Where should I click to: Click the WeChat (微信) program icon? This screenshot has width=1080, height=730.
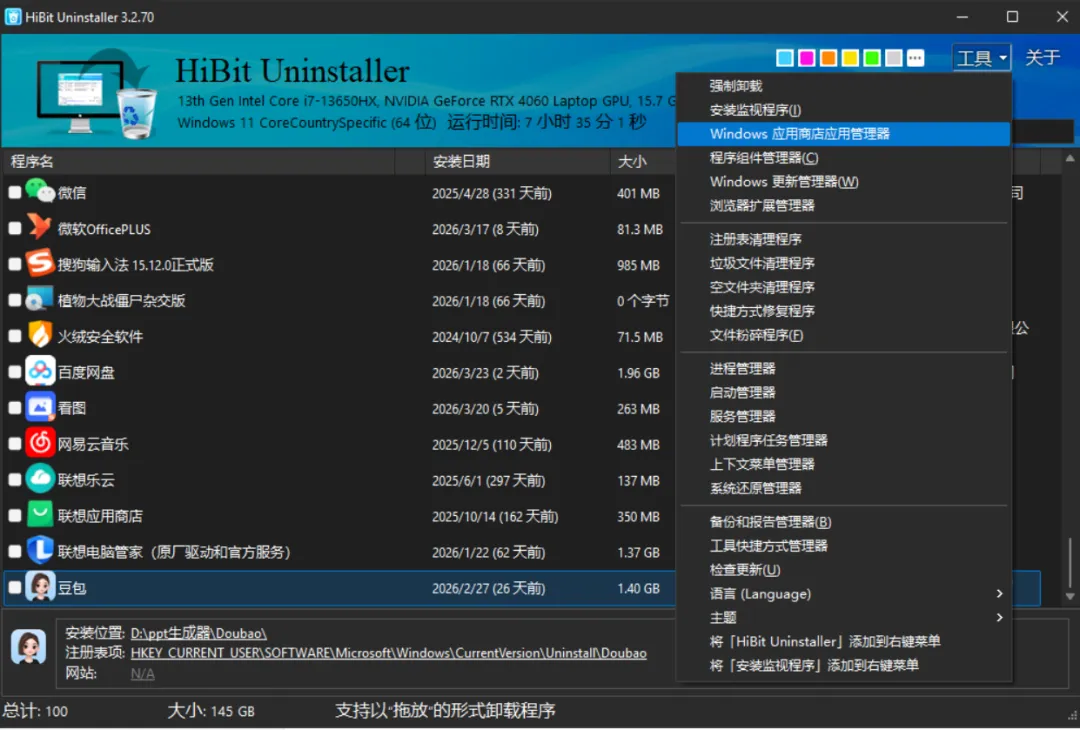pyautogui.click(x=40, y=191)
